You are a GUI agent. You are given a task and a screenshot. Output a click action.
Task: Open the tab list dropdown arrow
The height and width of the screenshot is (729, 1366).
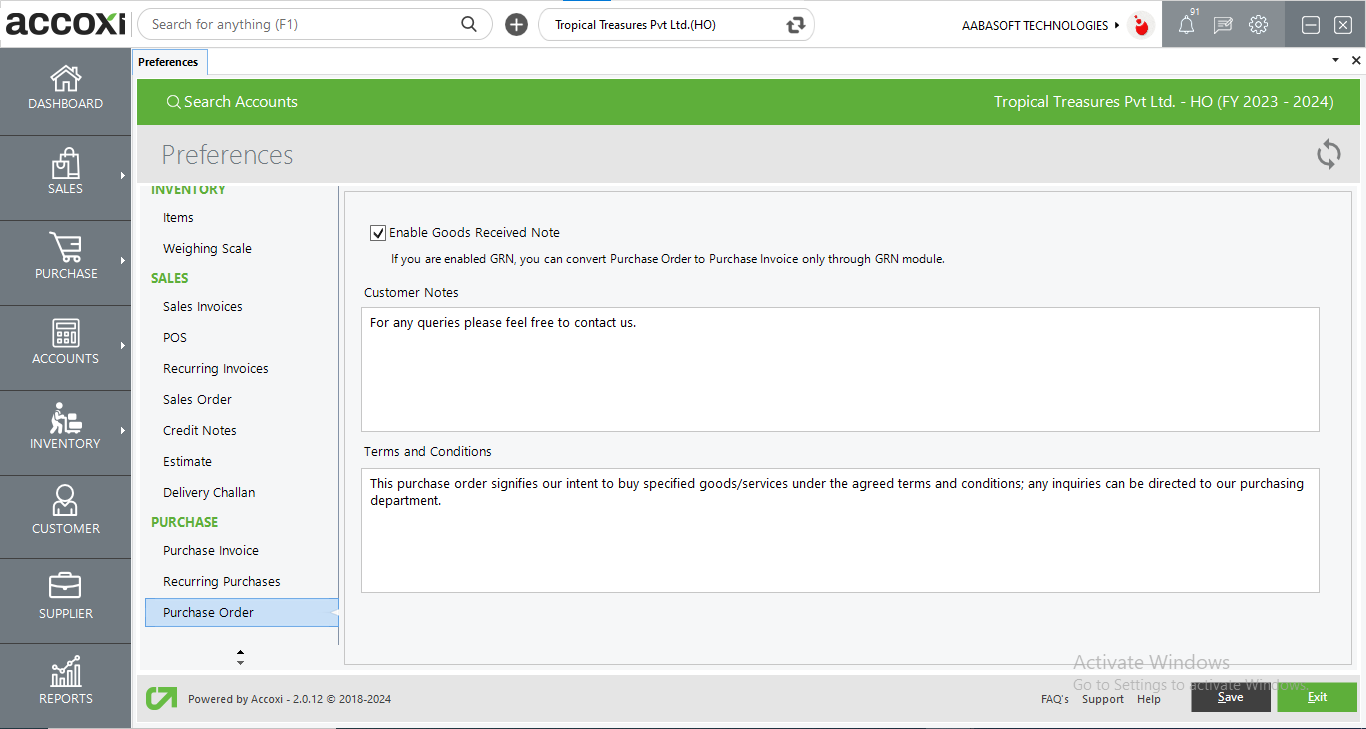click(x=1335, y=61)
